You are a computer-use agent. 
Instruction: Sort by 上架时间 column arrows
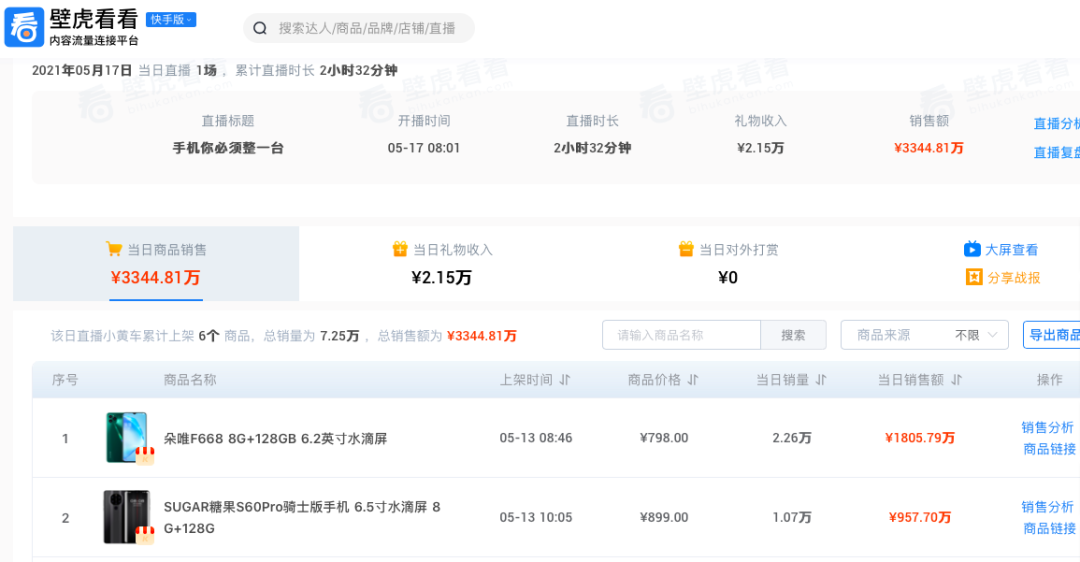pyautogui.click(x=565, y=380)
